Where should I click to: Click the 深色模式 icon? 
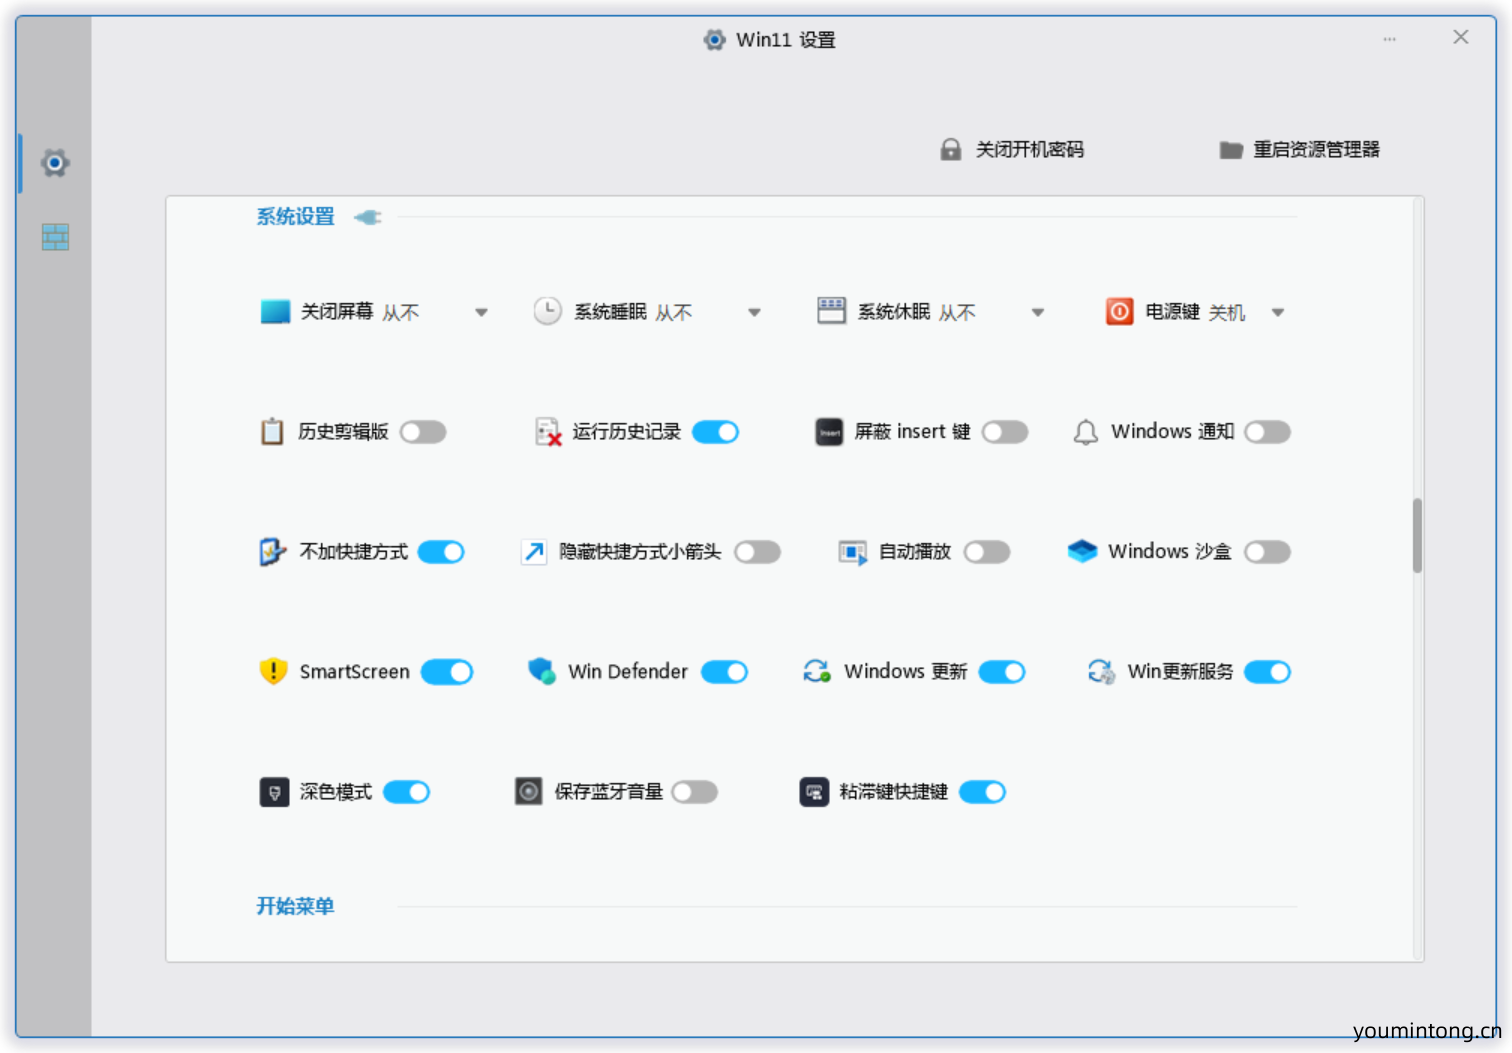[x=274, y=792]
